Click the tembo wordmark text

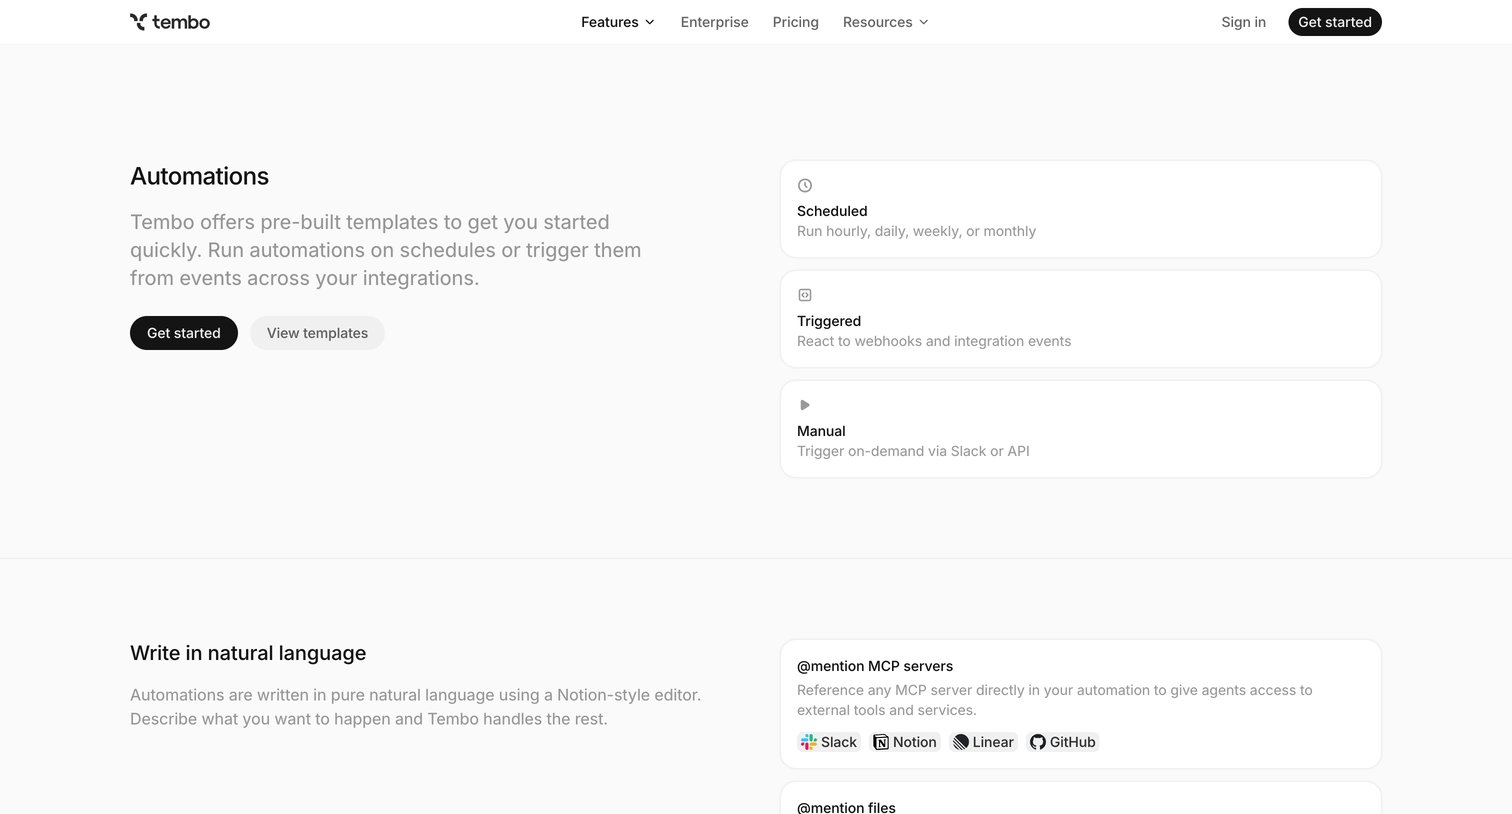pyautogui.click(x=181, y=22)
